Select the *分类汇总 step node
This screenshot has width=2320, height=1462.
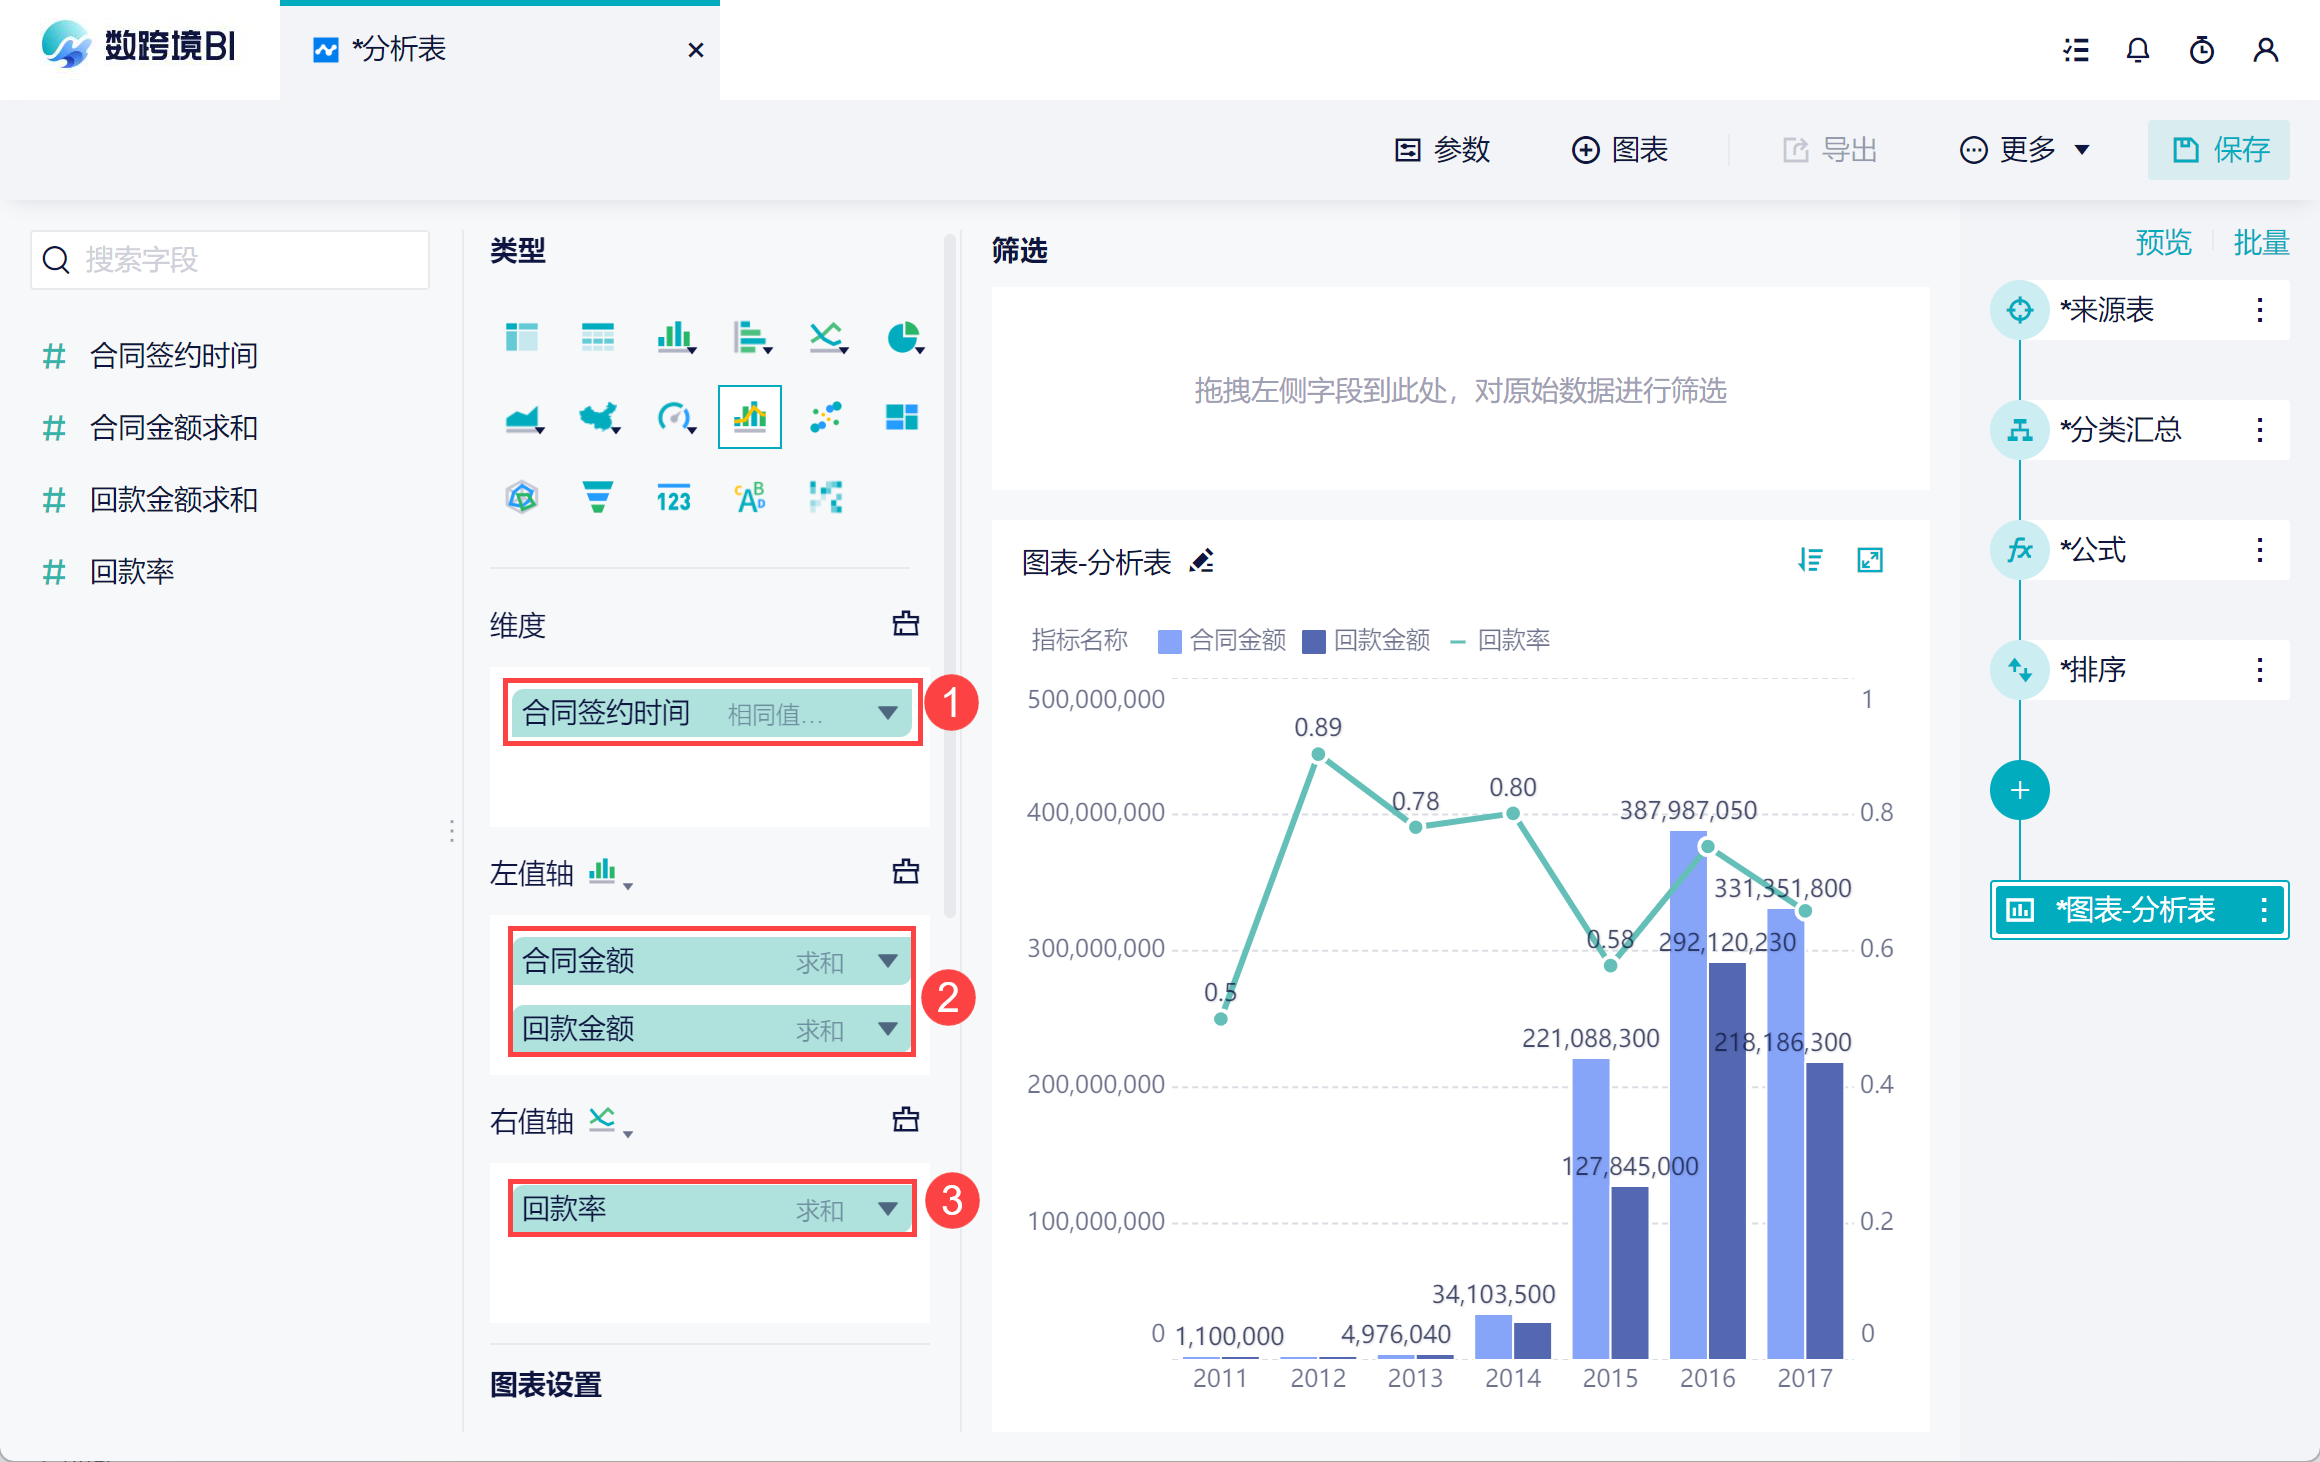(x=2120, y=430)
